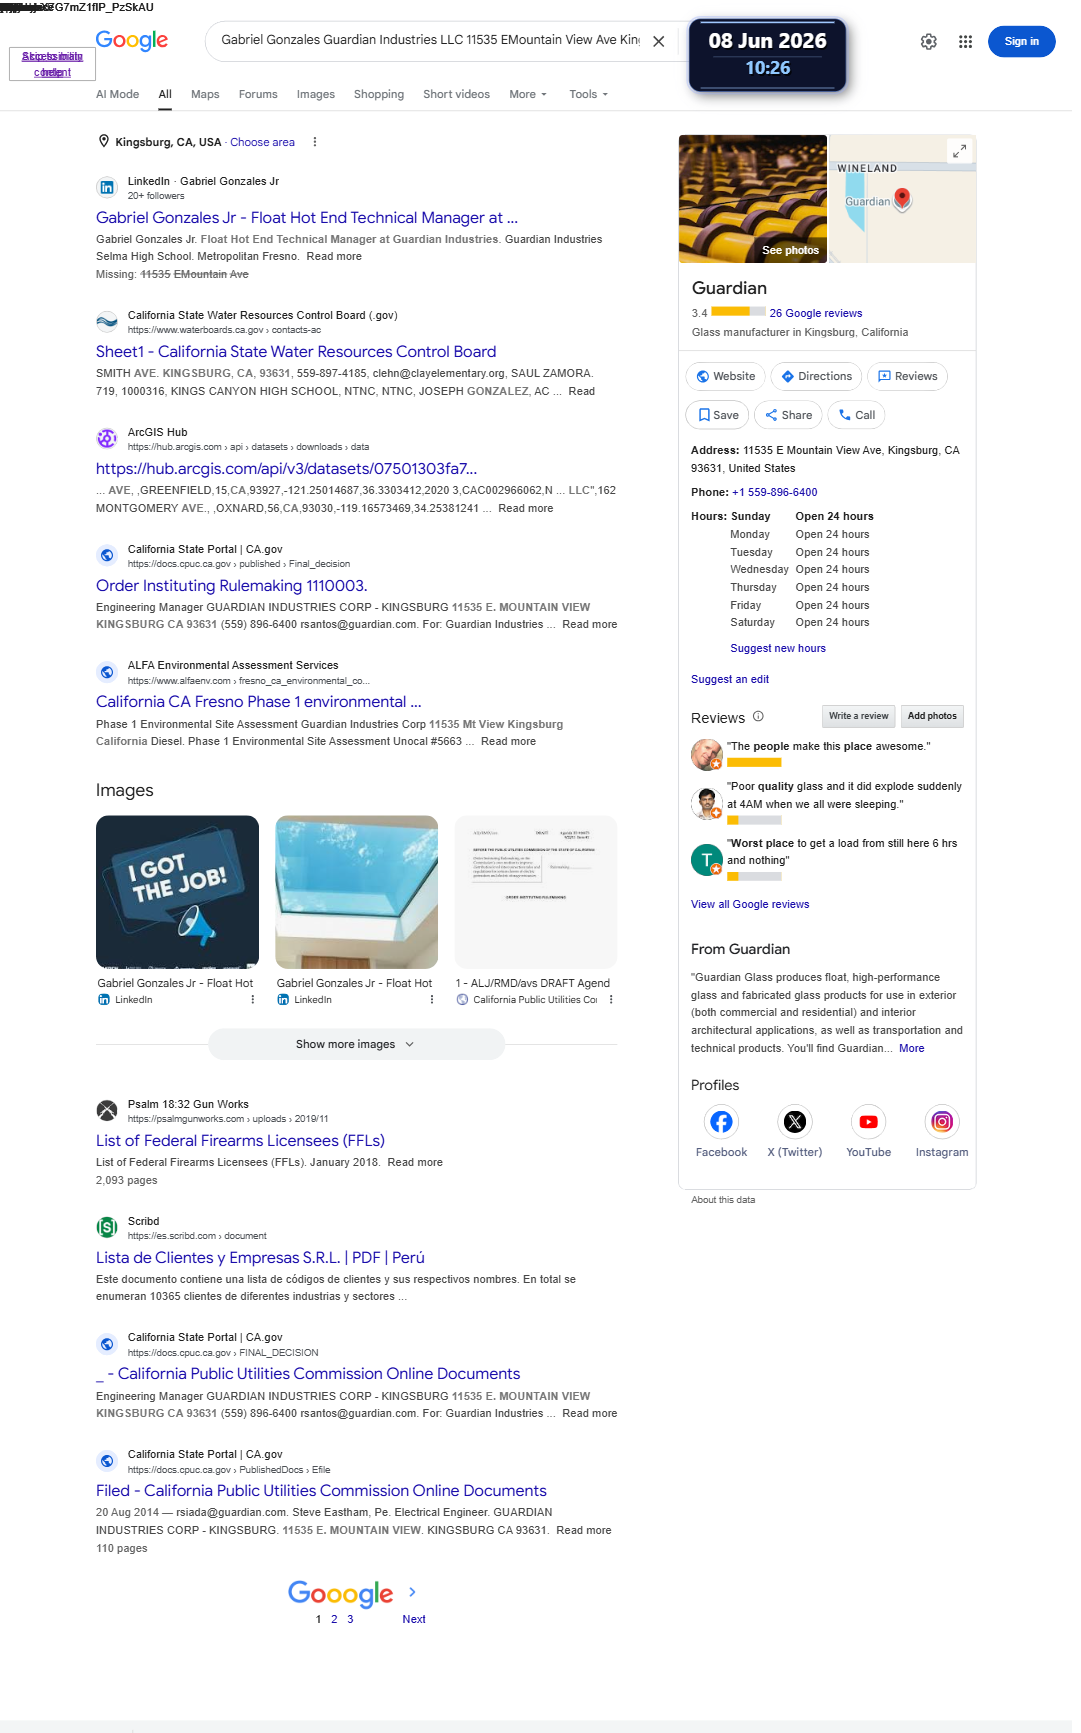This screenshot has width=1081, height=1733.
Task: Expand Guardian description with More link
Action: point(911,1048)
